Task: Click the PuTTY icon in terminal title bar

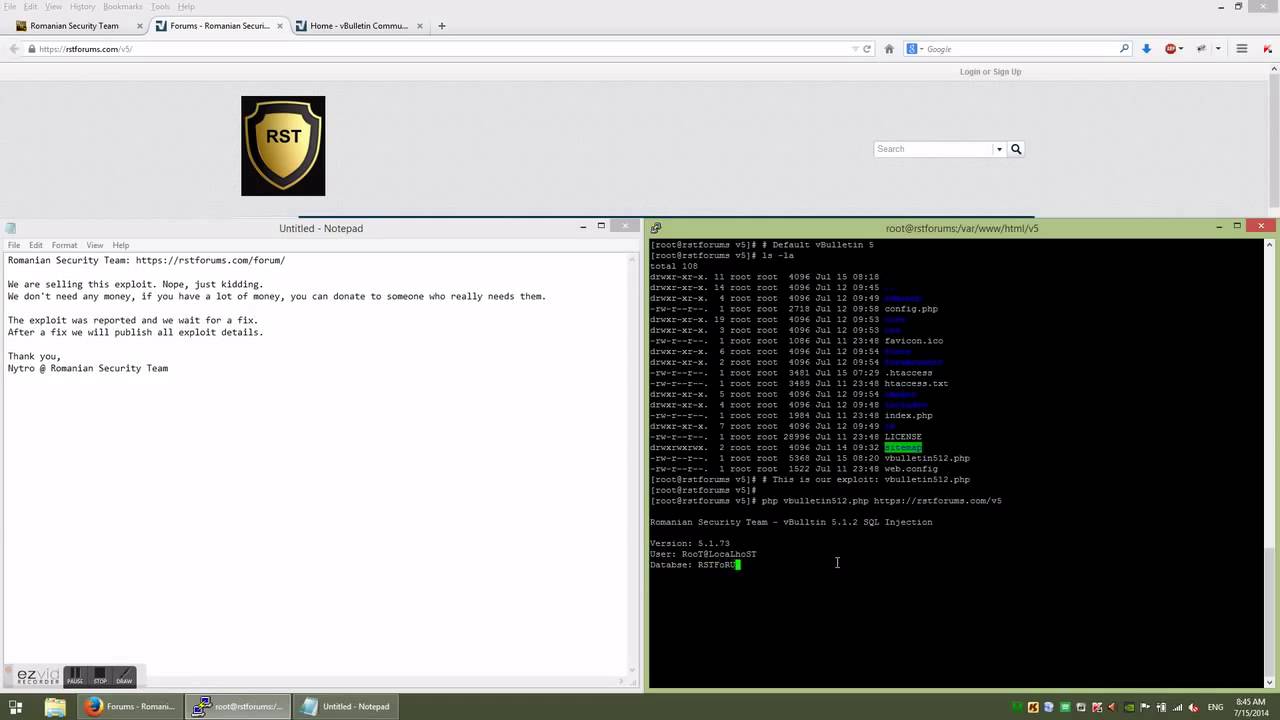Action: pos(656,228)
